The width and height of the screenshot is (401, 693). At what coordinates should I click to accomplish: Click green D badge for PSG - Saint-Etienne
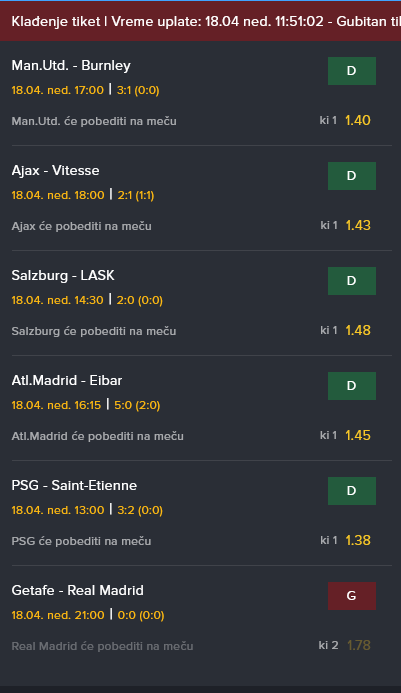(x=351, y=491)
